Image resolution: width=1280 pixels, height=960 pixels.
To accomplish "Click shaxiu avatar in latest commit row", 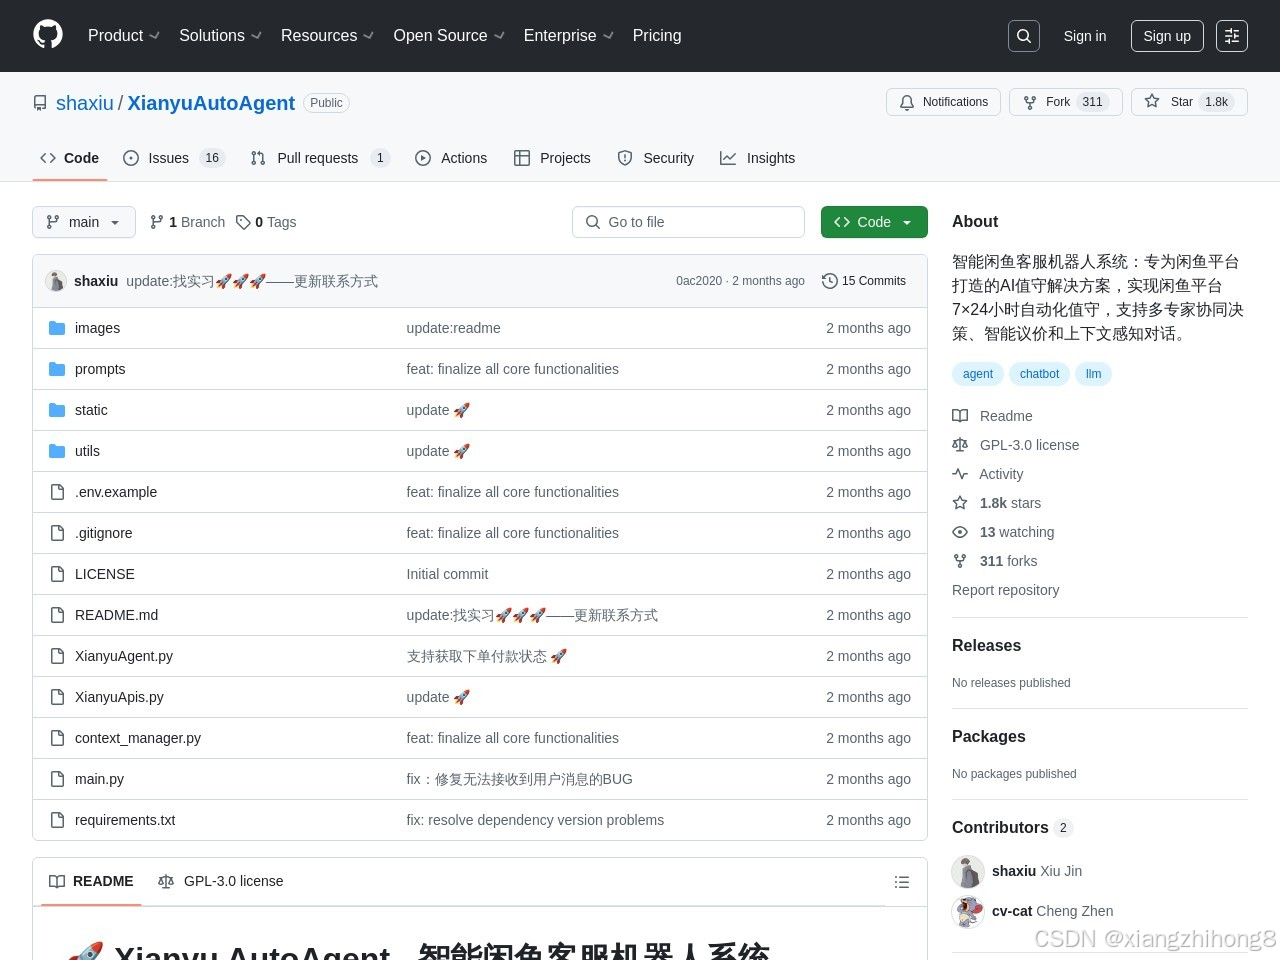I will [x=56, y=281].
